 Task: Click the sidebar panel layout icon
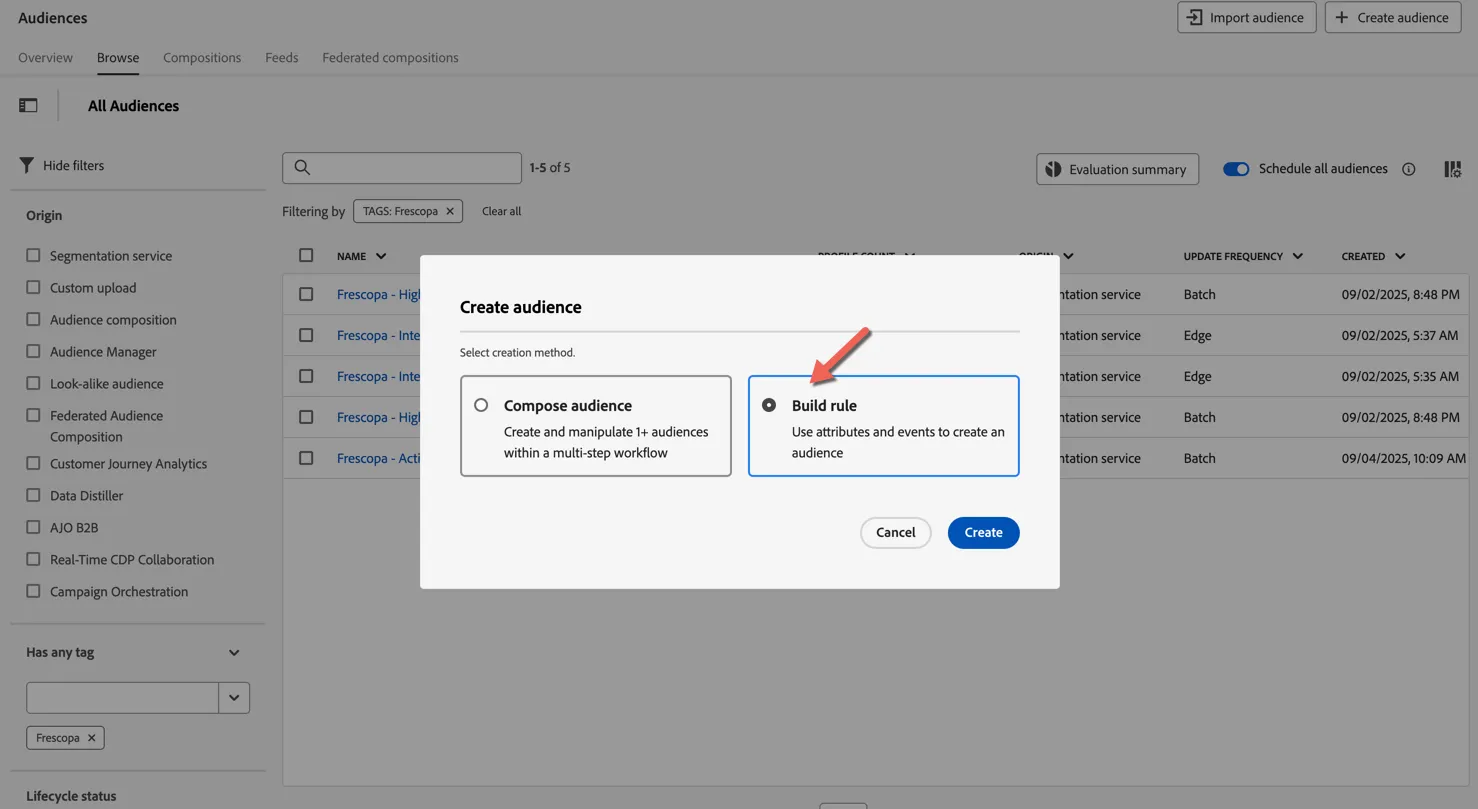pyautogui.click(x=28, y=105)
